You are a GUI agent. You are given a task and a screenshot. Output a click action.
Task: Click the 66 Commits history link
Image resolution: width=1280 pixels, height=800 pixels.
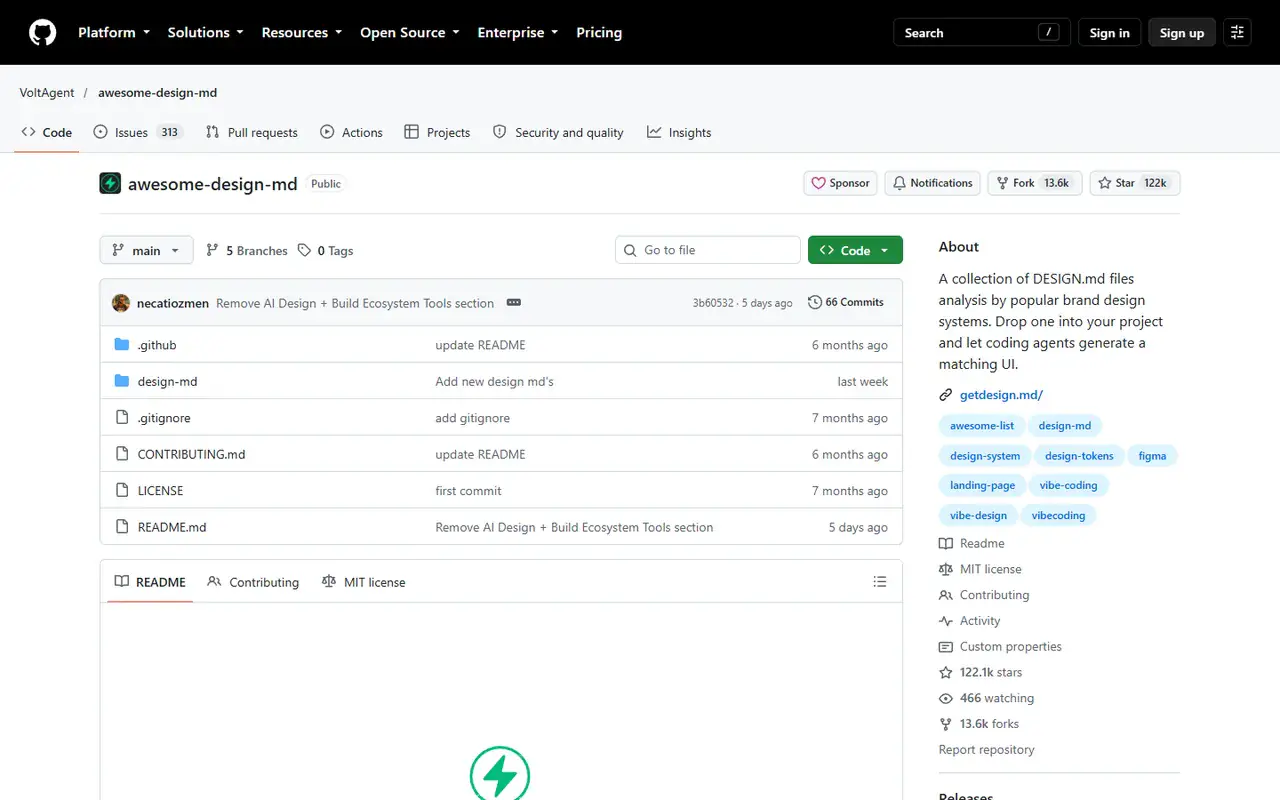point(846,303)
